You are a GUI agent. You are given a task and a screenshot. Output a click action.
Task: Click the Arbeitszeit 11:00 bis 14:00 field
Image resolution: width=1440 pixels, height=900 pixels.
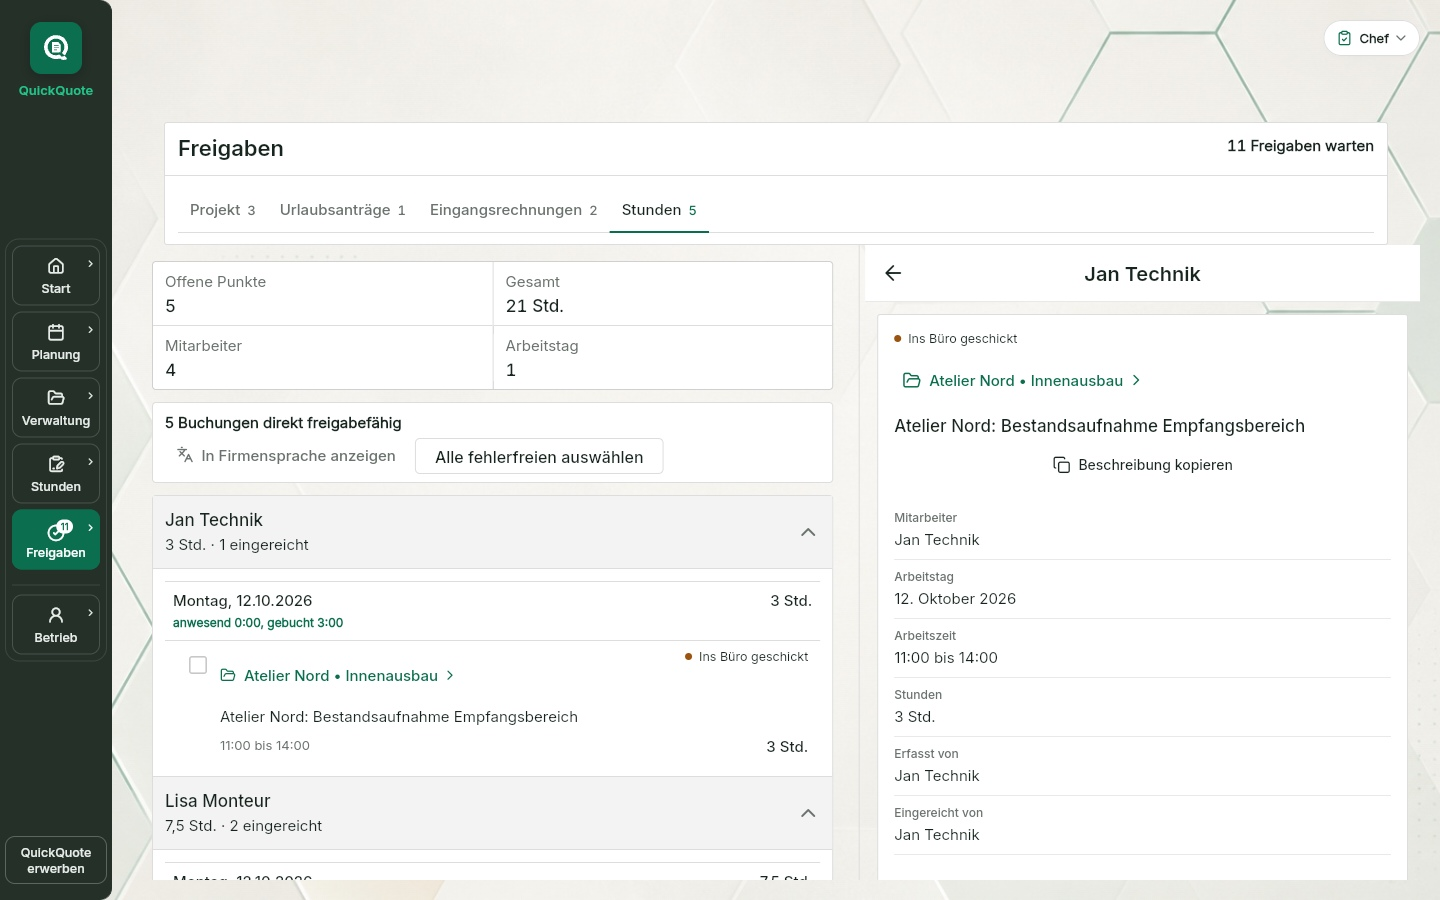click(1142, 648)
